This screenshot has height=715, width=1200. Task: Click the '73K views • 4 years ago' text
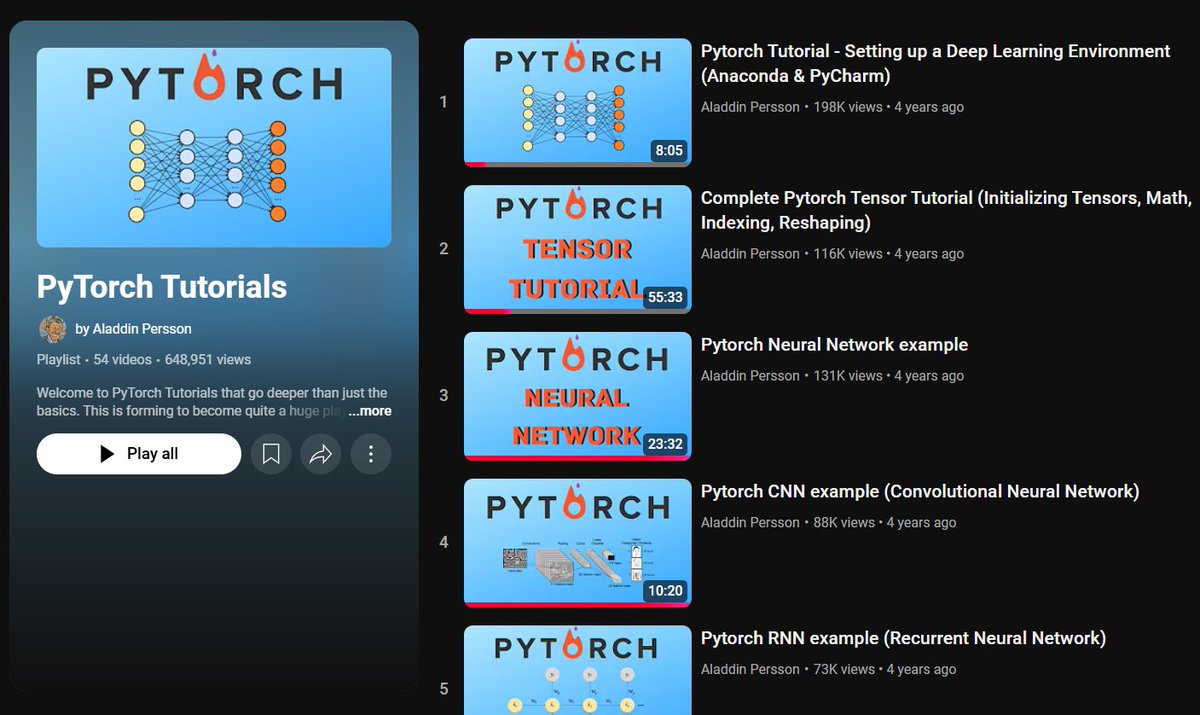point(885,670)
